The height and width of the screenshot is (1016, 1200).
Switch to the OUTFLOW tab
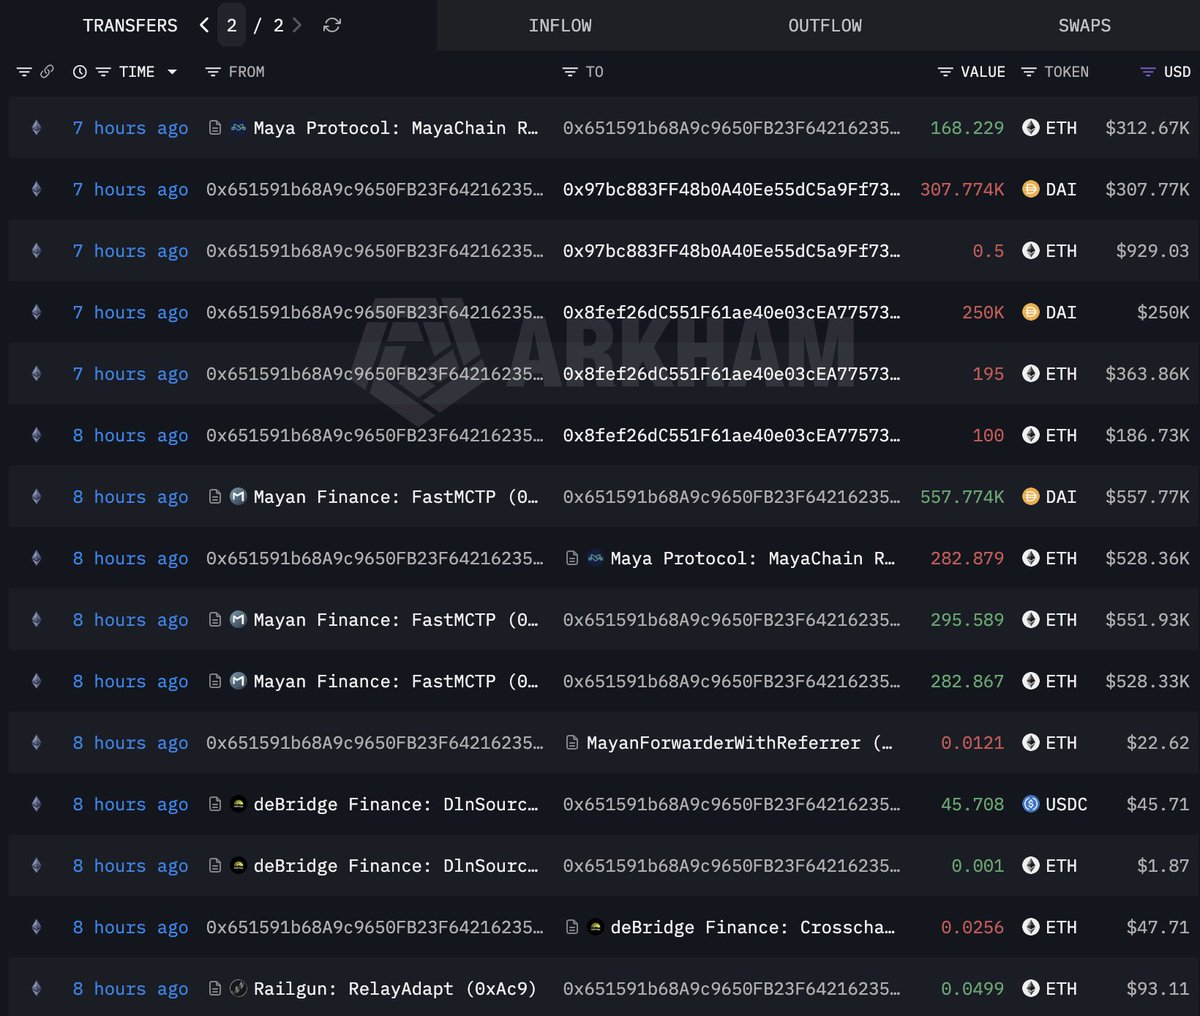pyautogui.click(x=825, y=25)
